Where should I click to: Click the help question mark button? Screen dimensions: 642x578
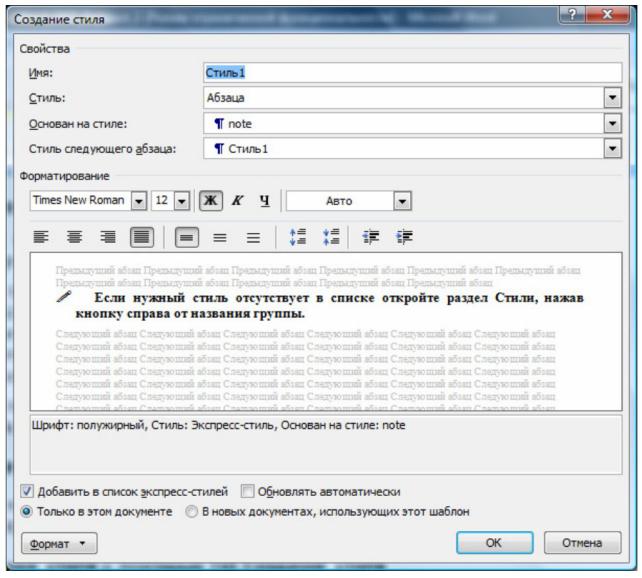[572, 14]
